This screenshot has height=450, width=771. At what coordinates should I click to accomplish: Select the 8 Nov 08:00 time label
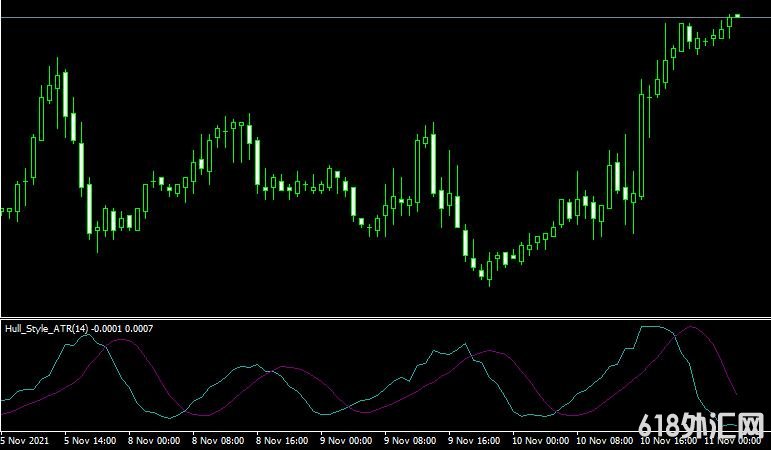tap(219, 440)
